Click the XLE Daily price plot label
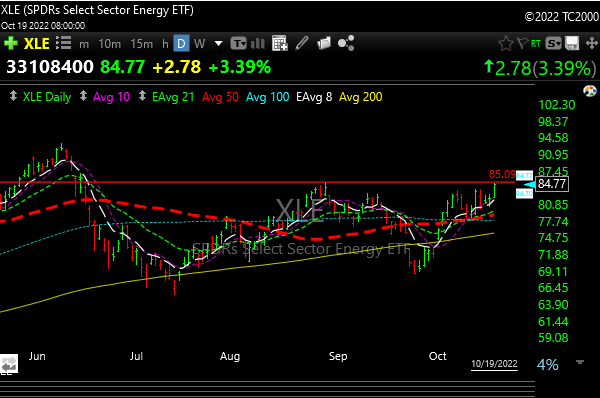The image size is (600, 398). 47,97
